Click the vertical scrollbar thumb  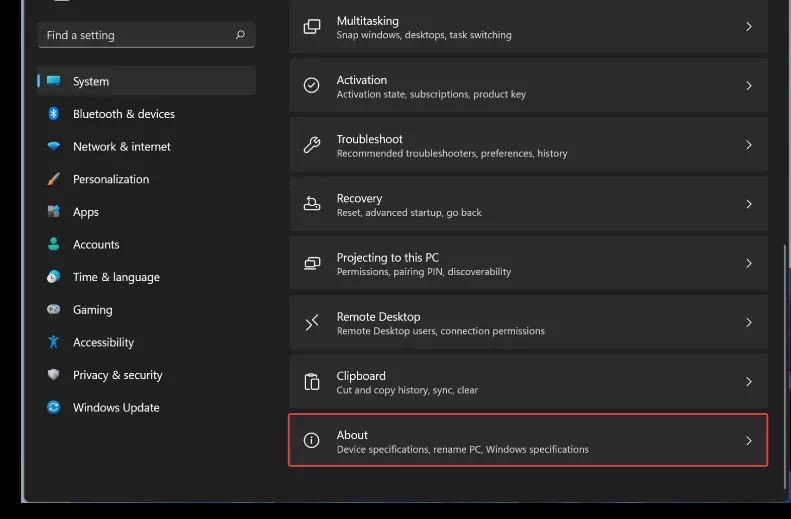[785, 366]
